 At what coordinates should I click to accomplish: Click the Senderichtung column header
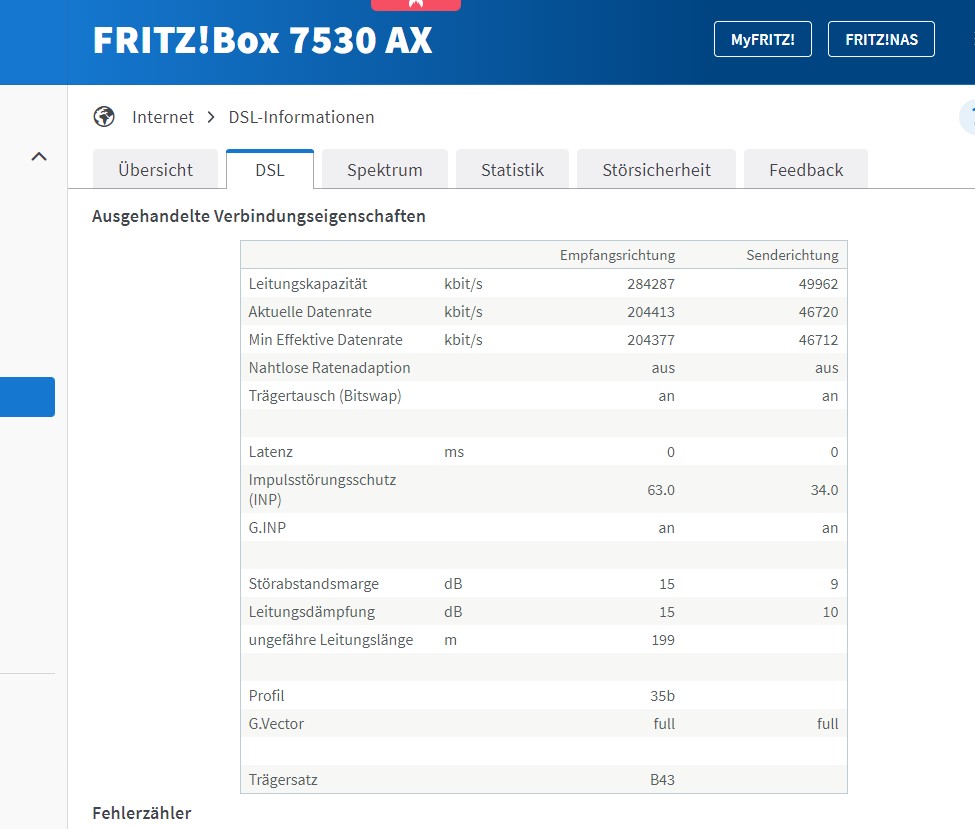792,255
